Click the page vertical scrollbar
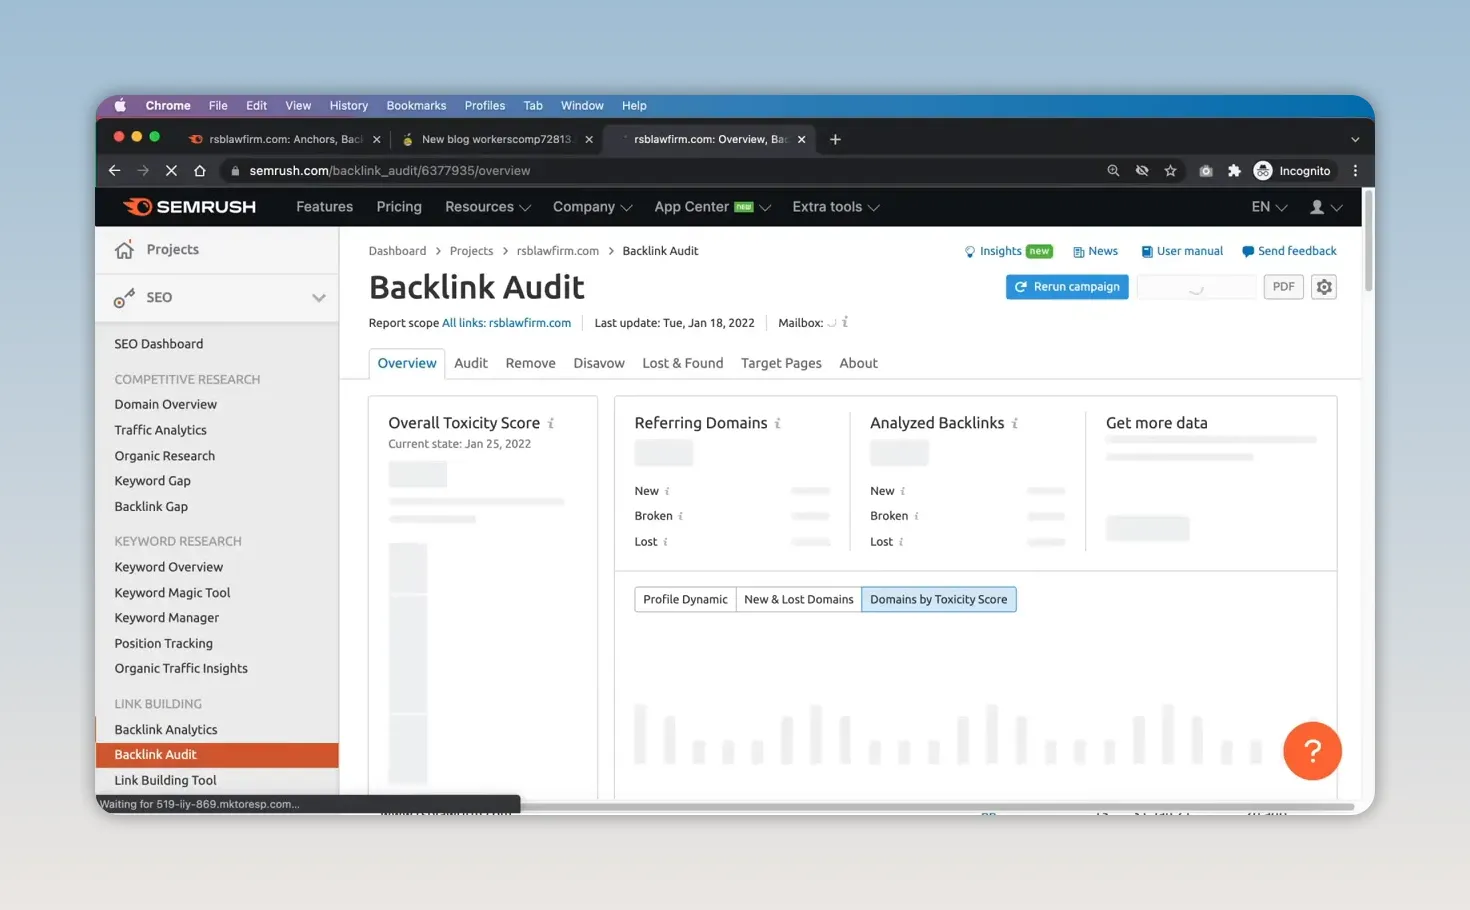 (1368, 240)
